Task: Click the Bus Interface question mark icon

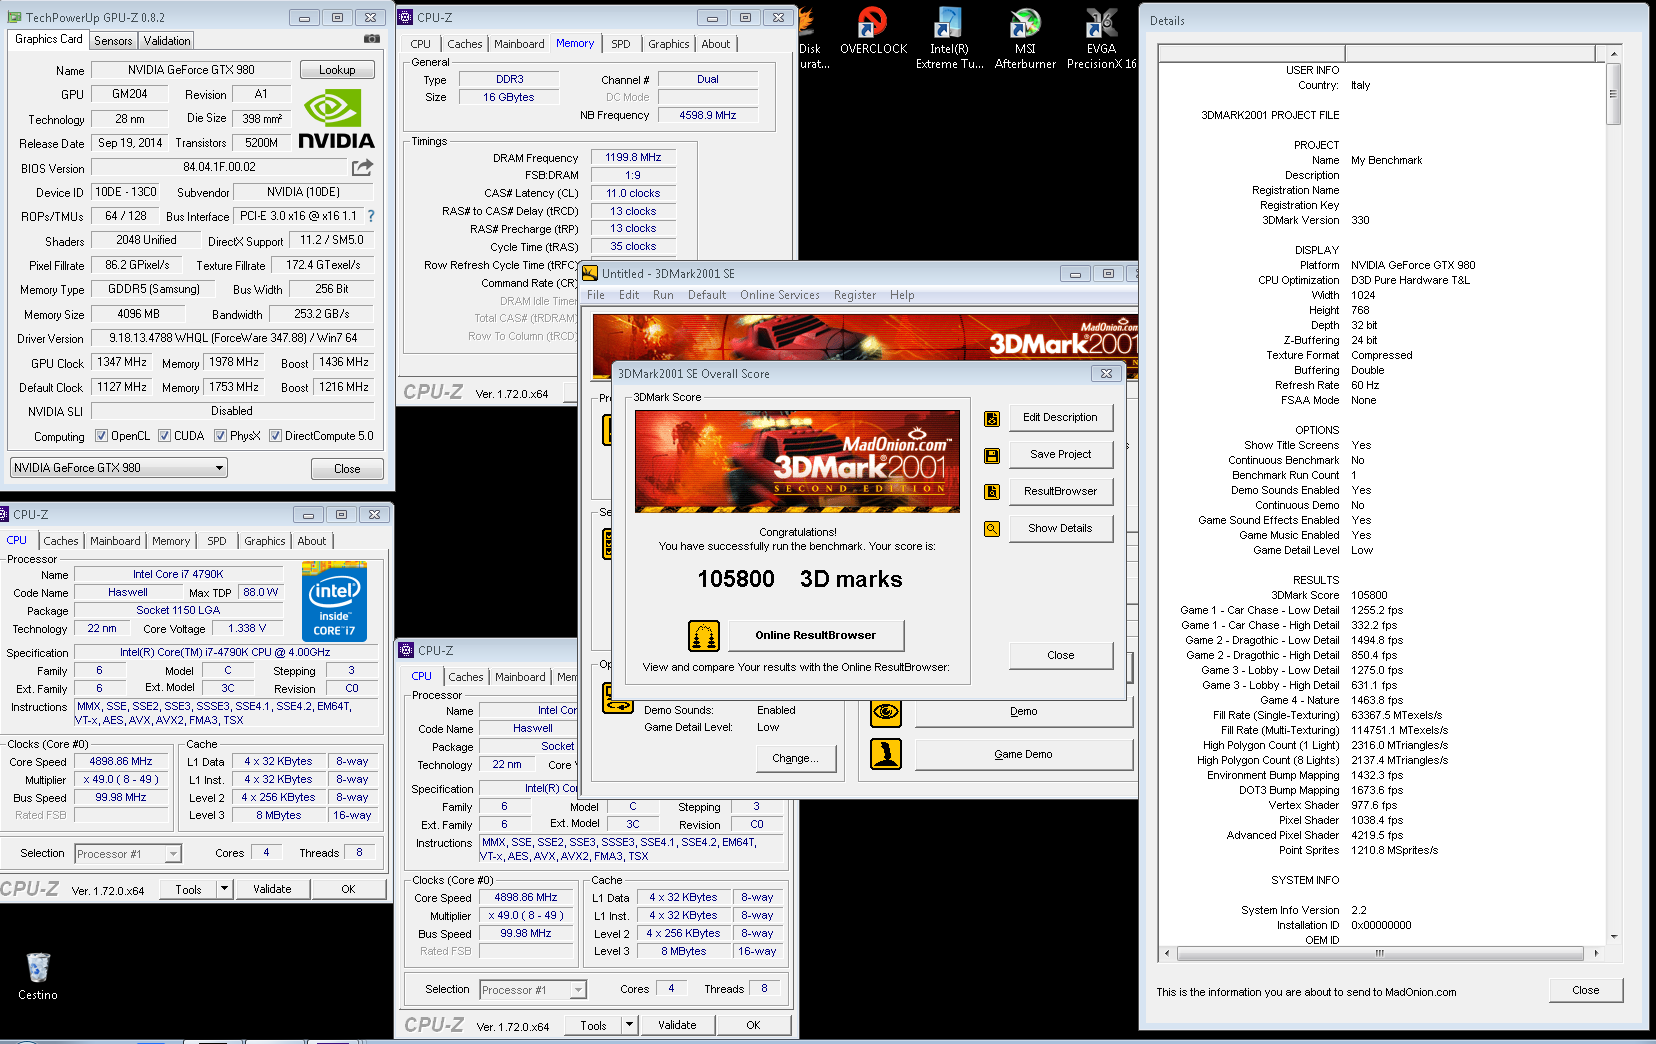Action: [x=371, y=216]
